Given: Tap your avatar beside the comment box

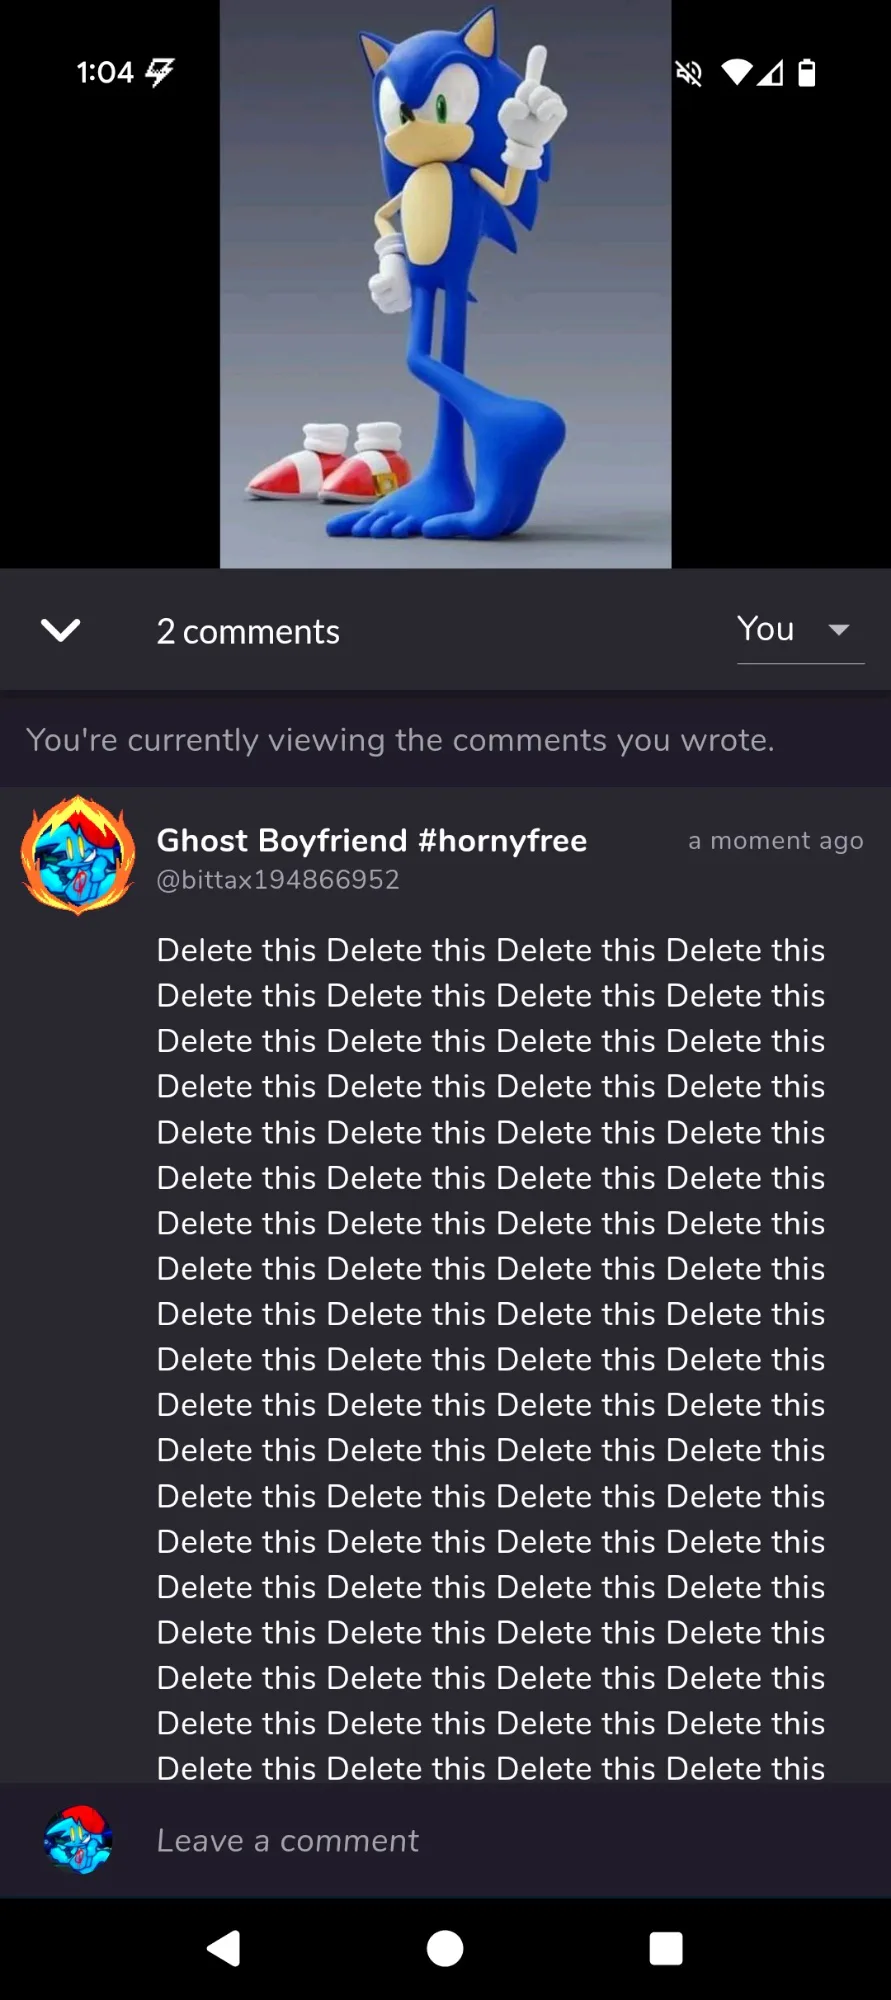Looking at the screenshot, I should (x=78, y=1840).
